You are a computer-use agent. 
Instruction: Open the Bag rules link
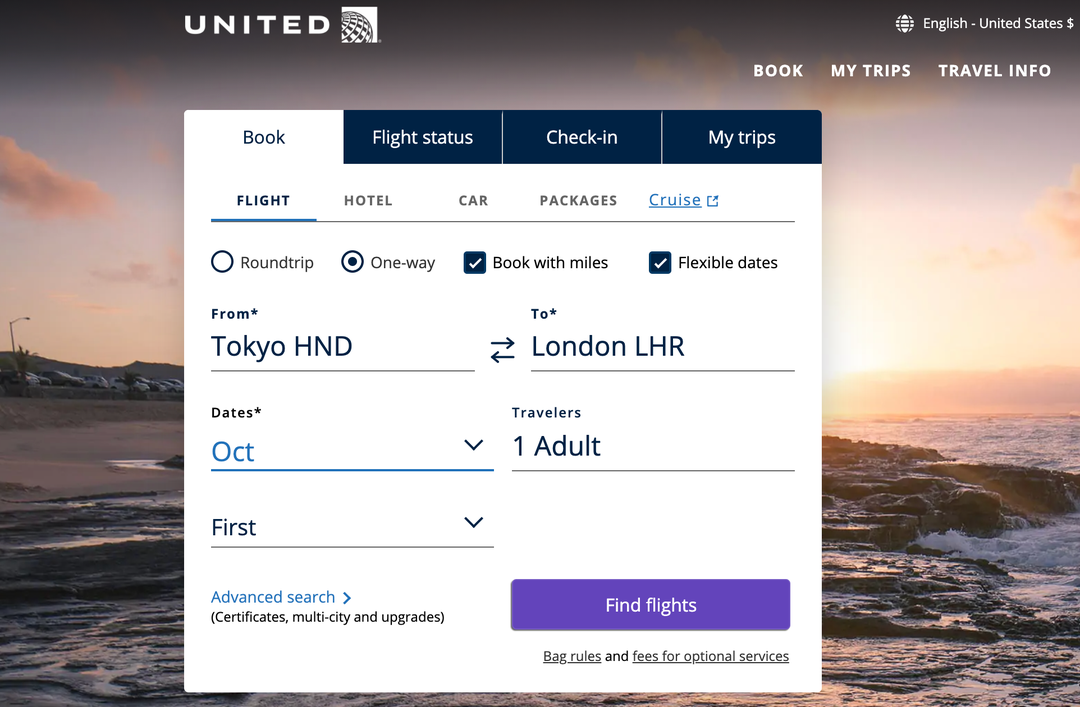(571, 656)
